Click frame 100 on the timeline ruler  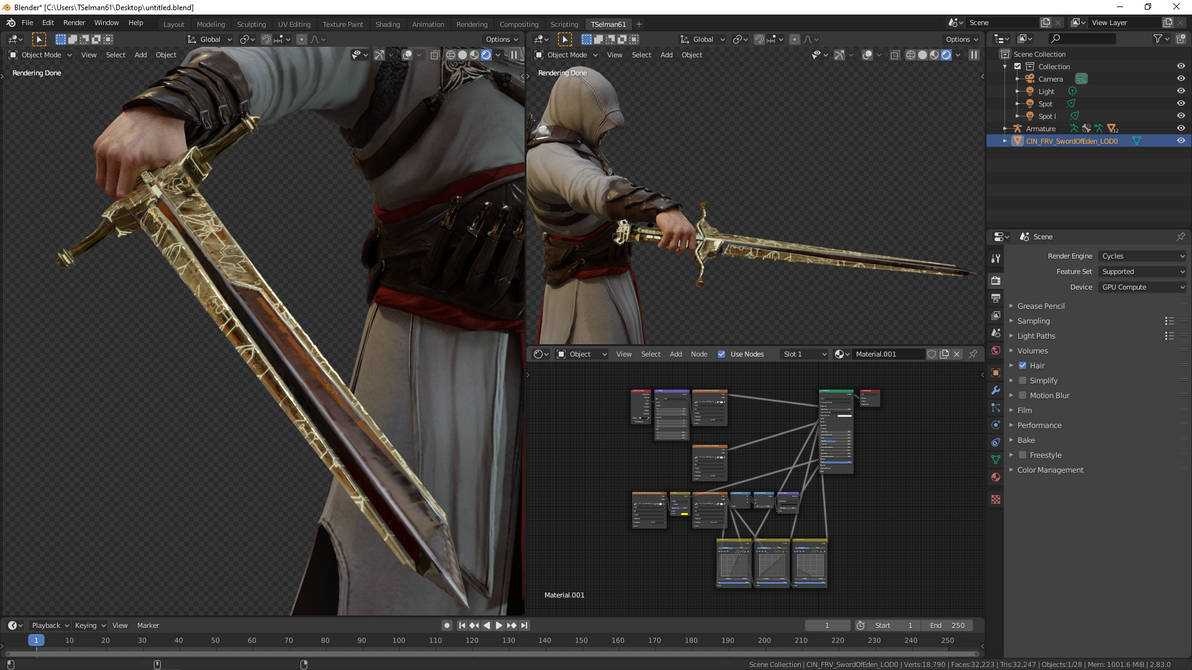[x=398, y=640]
